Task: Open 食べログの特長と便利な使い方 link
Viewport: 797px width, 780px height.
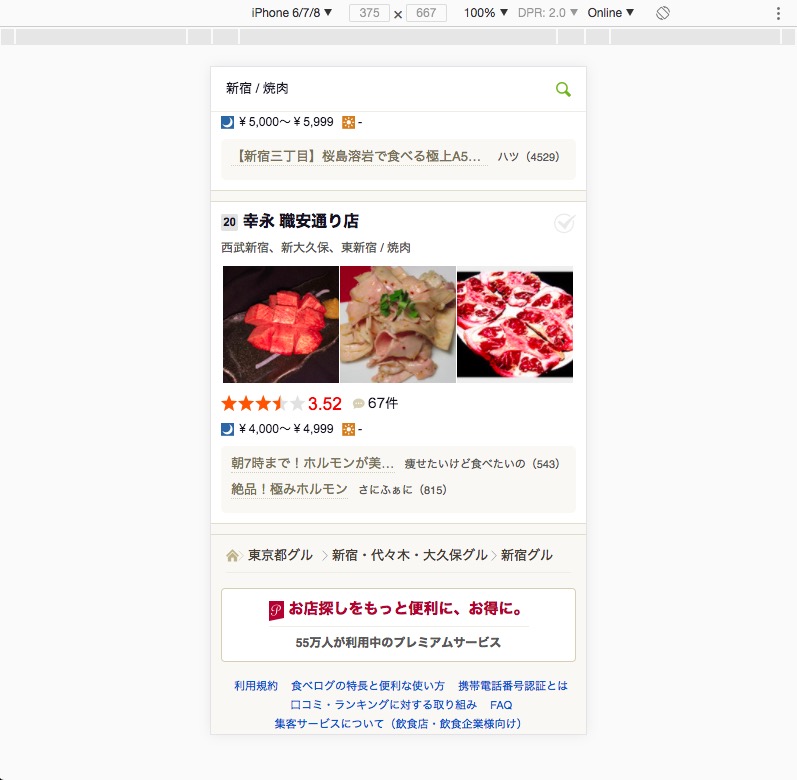Action: [x=368, y=686]
